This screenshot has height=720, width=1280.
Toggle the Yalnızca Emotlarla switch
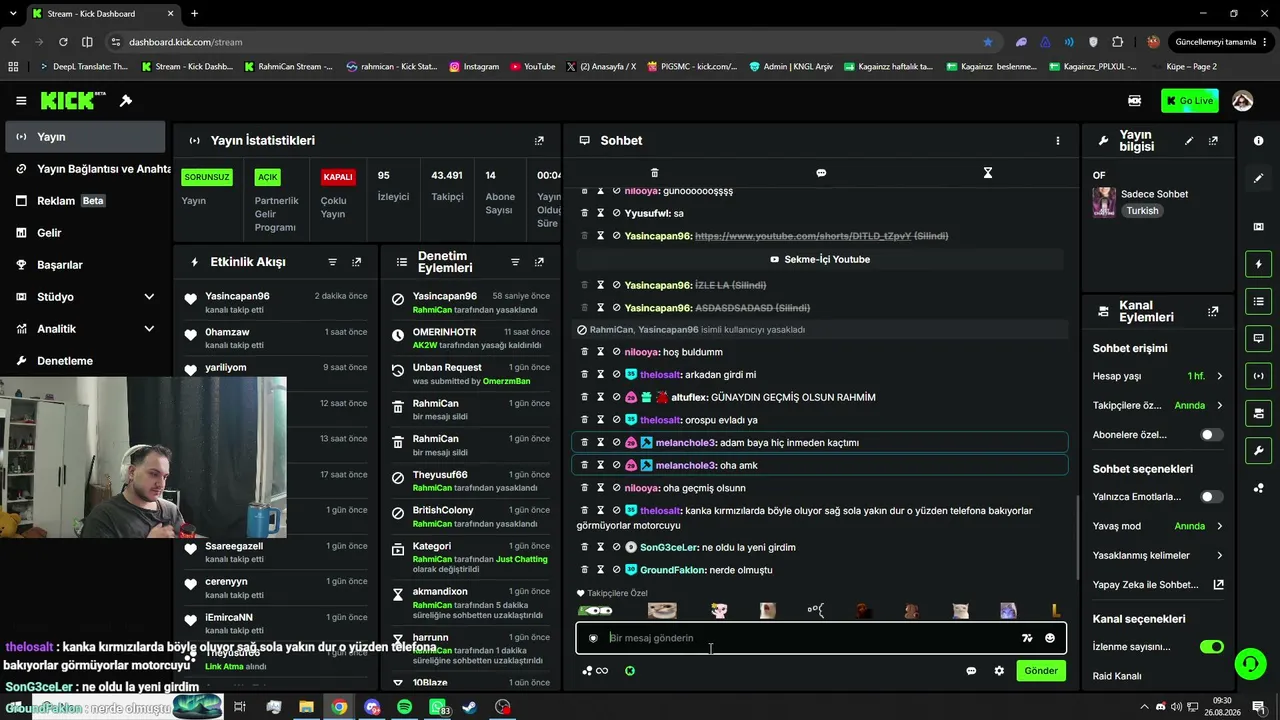(x=1211, y=497)
